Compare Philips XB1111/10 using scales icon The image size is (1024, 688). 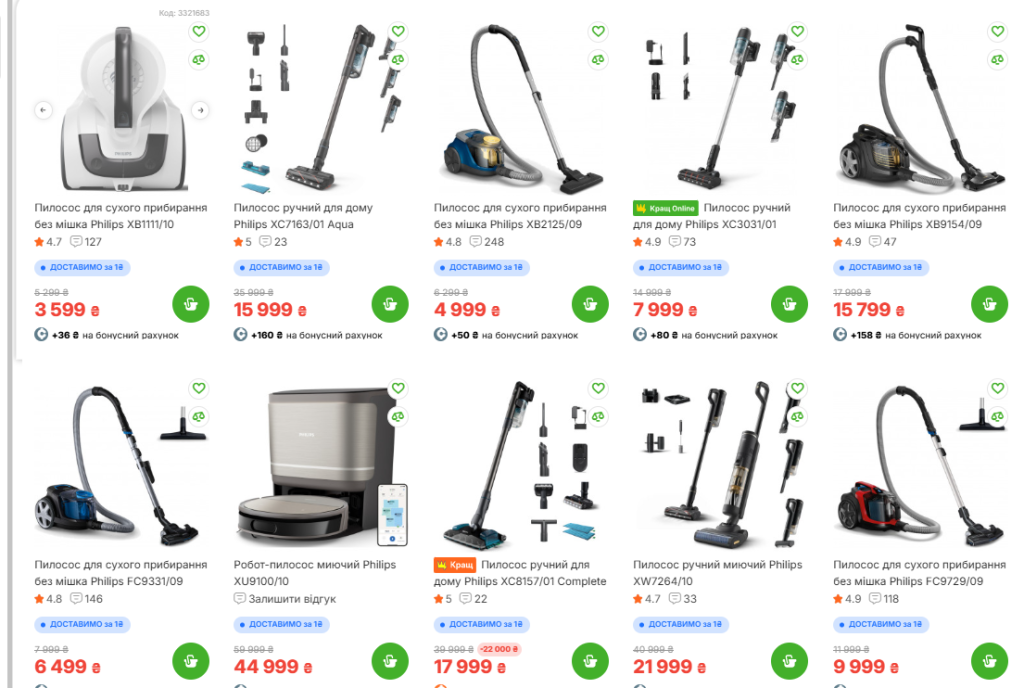(199, 59)
